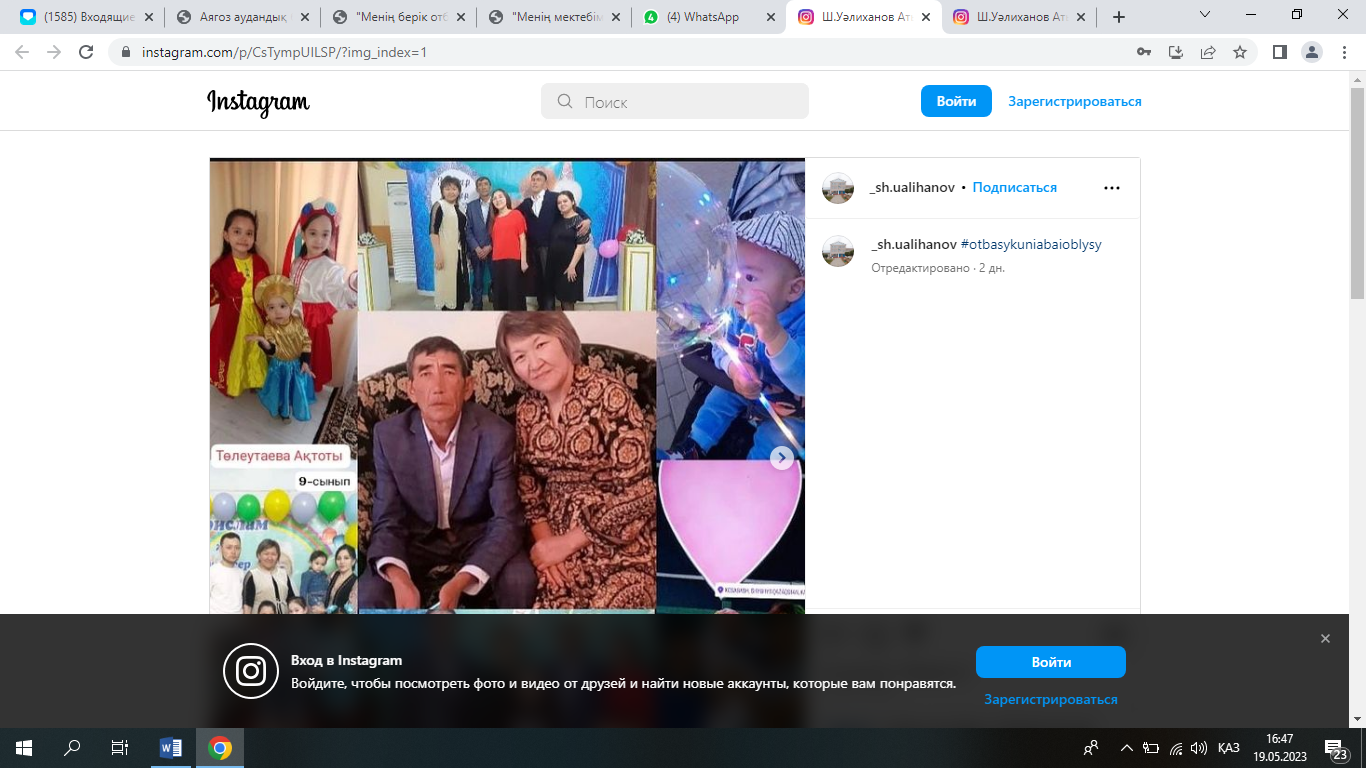
Task: Toggle the ҚАЗ keyboard language indicator
Action: point(1229,748)
